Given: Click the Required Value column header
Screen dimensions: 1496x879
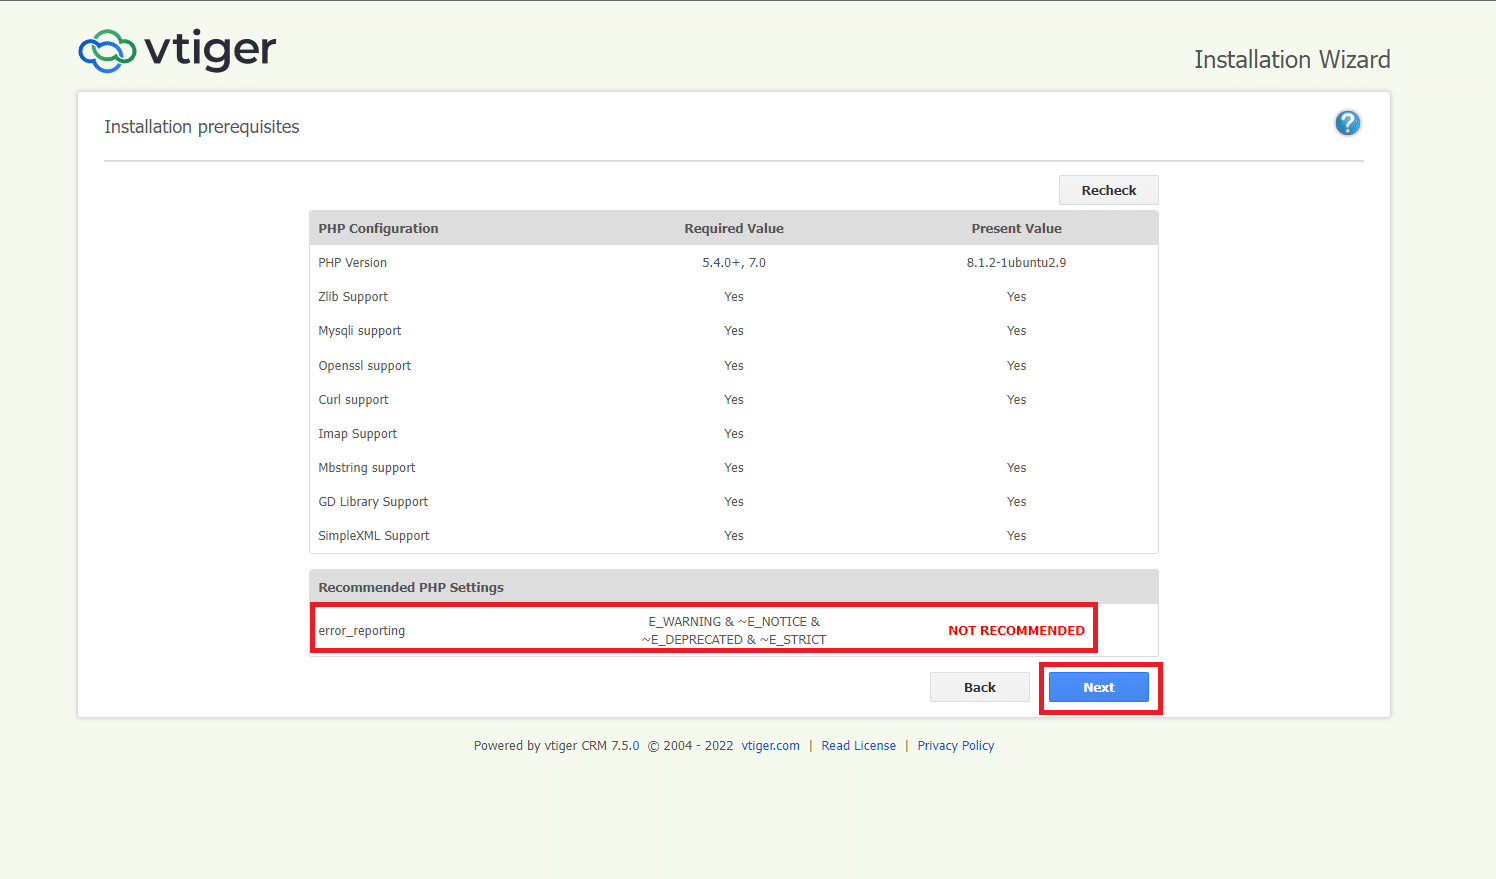Looking at the screenshot, I should point(734,228).
